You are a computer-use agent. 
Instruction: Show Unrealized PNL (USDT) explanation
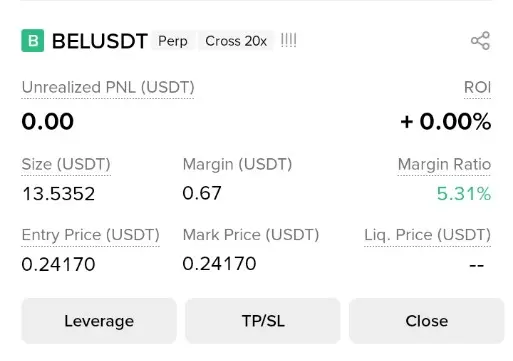pos(108,88)
